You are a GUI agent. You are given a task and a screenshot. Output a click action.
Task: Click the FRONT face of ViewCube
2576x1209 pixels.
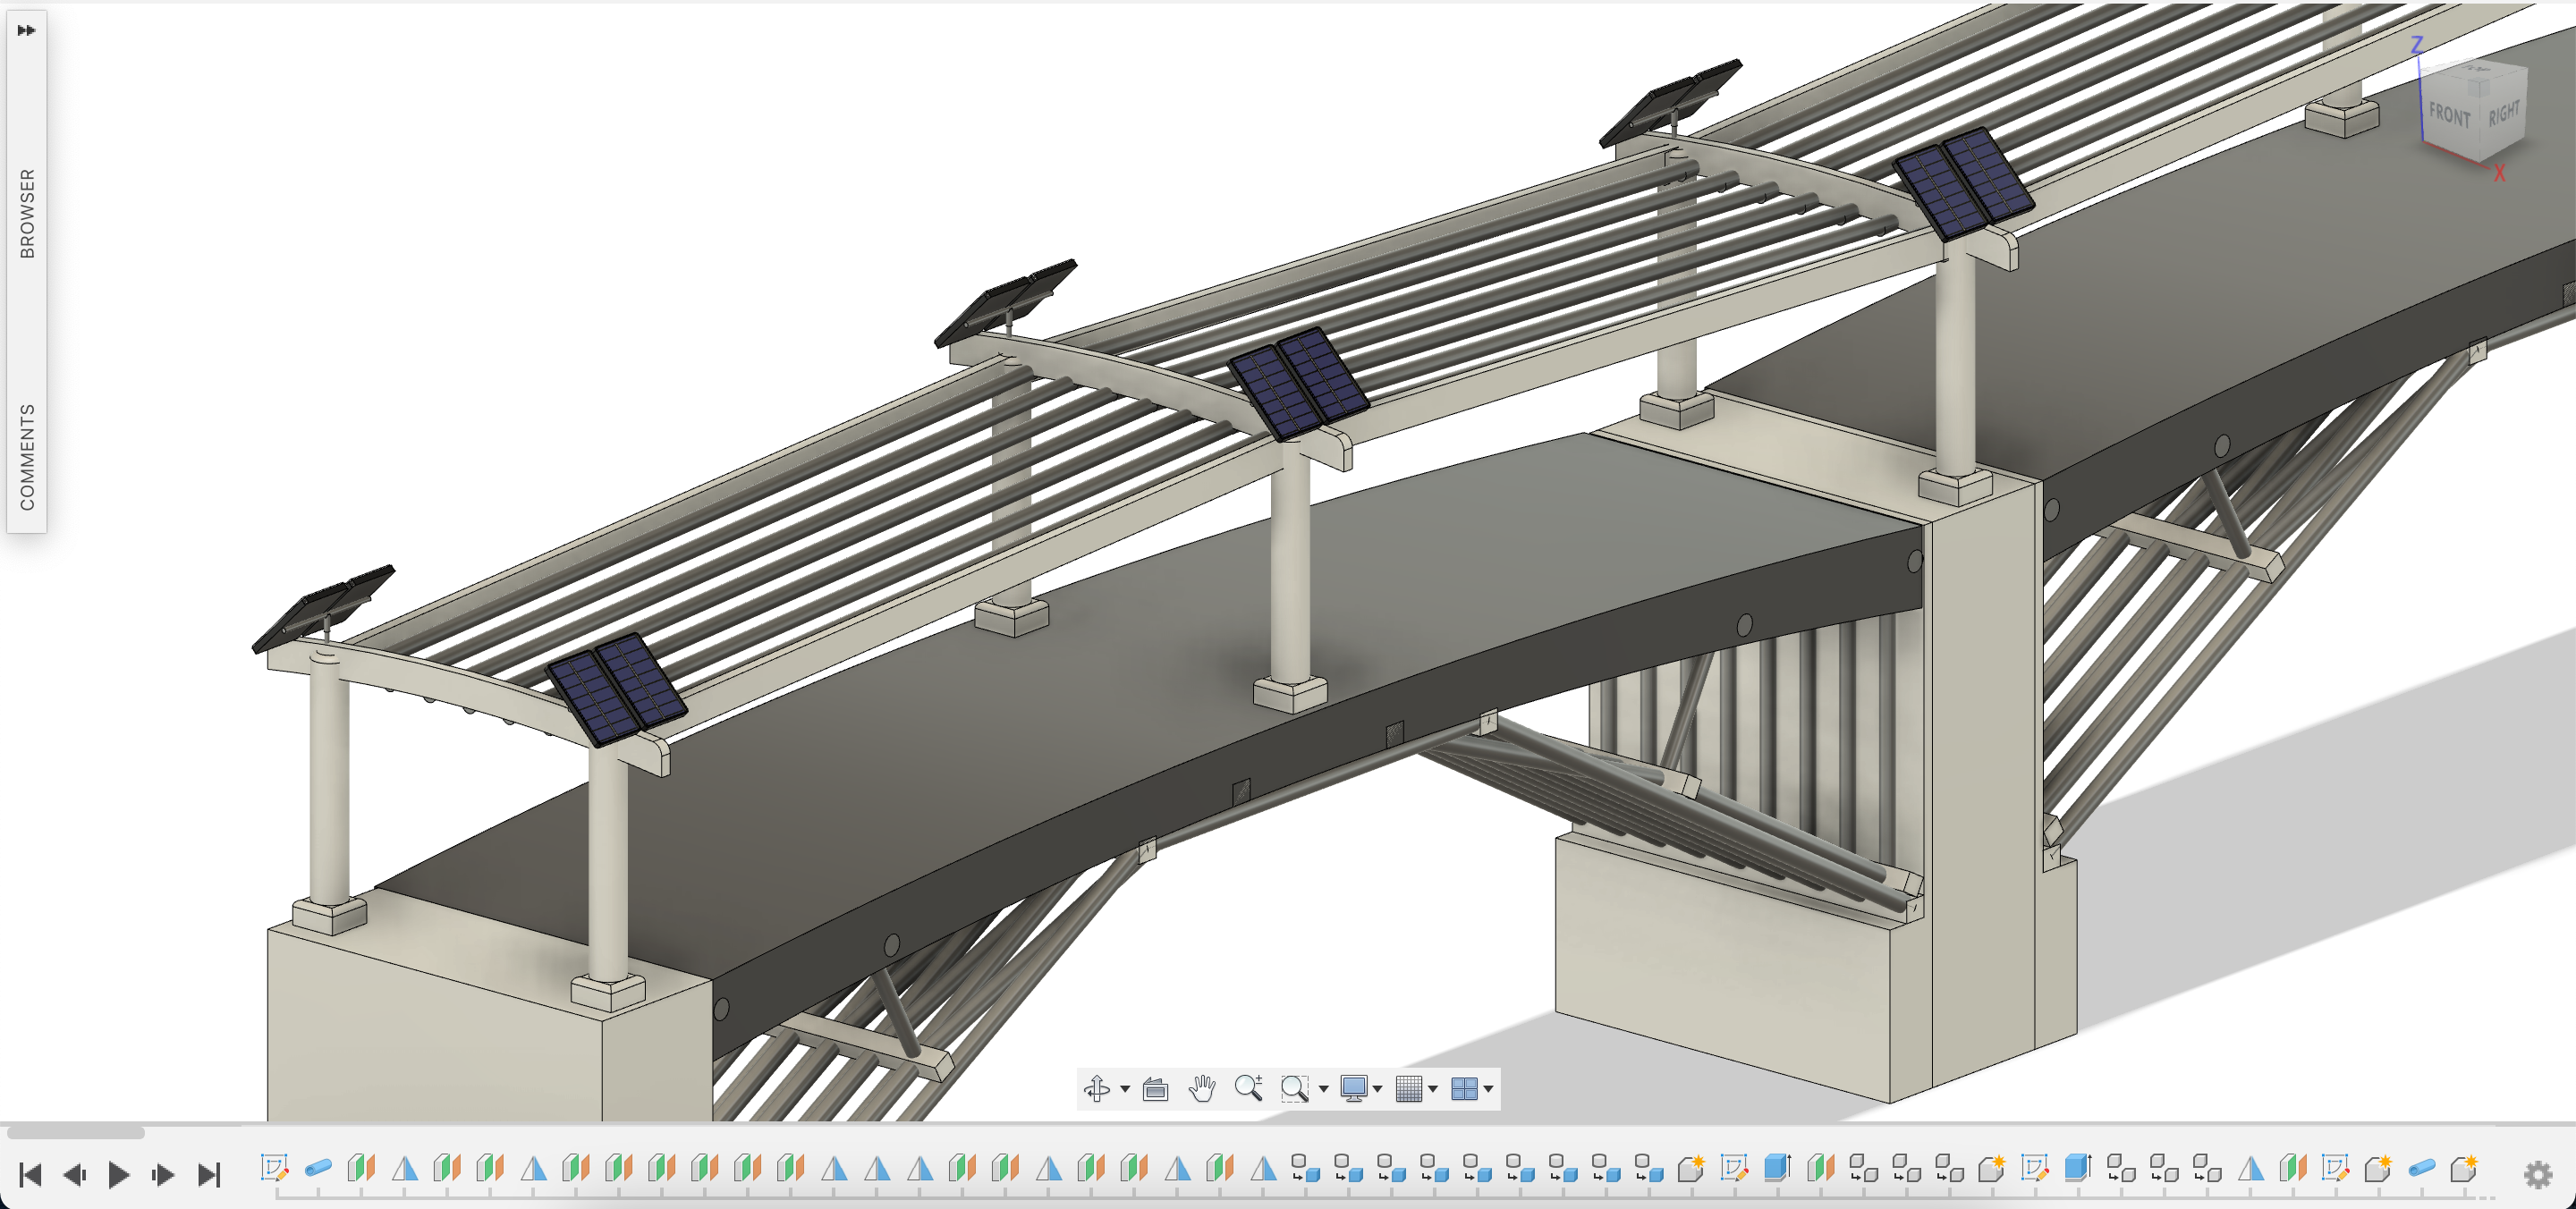(x=2448, y=115)
